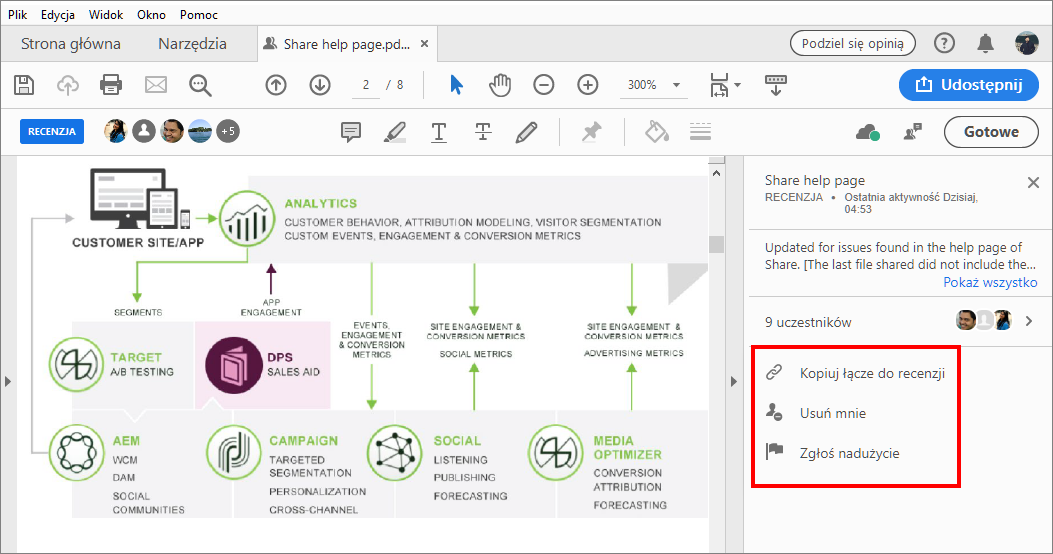Open the Edycja menu
Viewport: 1053px width, 554px height.
[58, 14]
